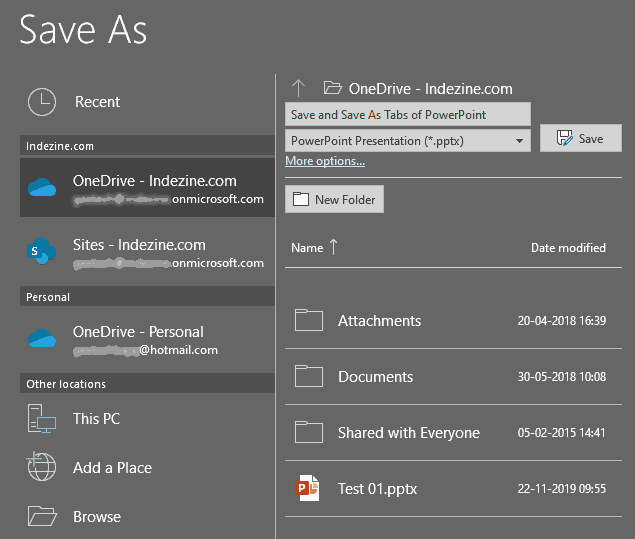This screenshot has width=635, height=539.
Task: Select the Test 01.pptx file
Action: point(453,488)
